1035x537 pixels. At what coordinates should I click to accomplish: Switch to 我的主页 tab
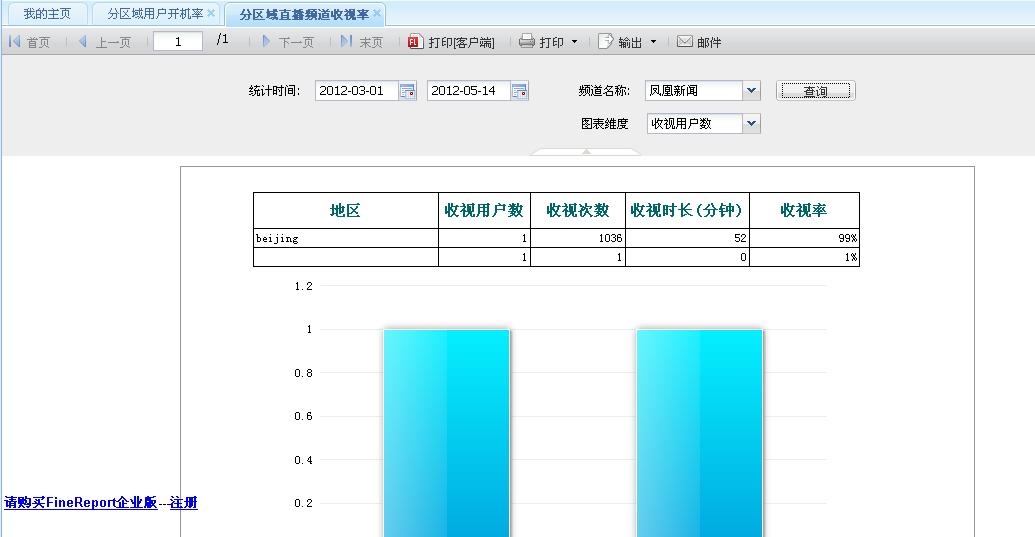47,14
